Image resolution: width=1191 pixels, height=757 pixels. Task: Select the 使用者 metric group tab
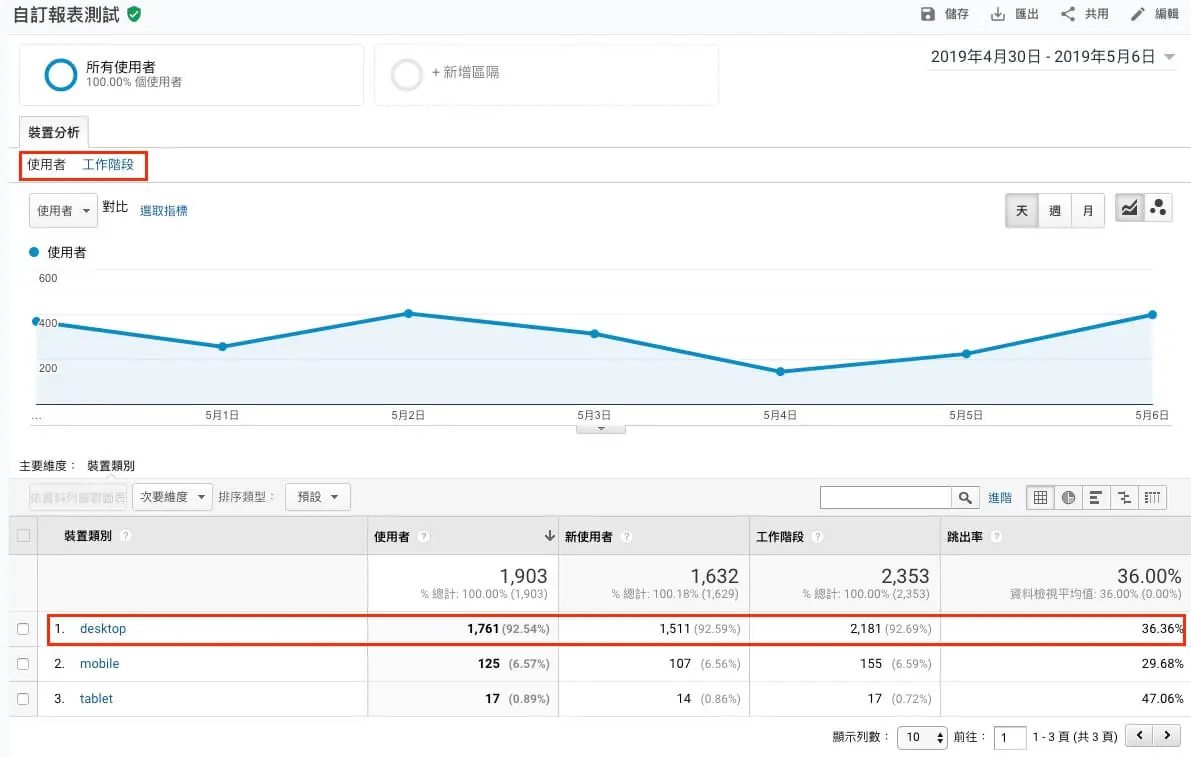[x=46, y=165]
